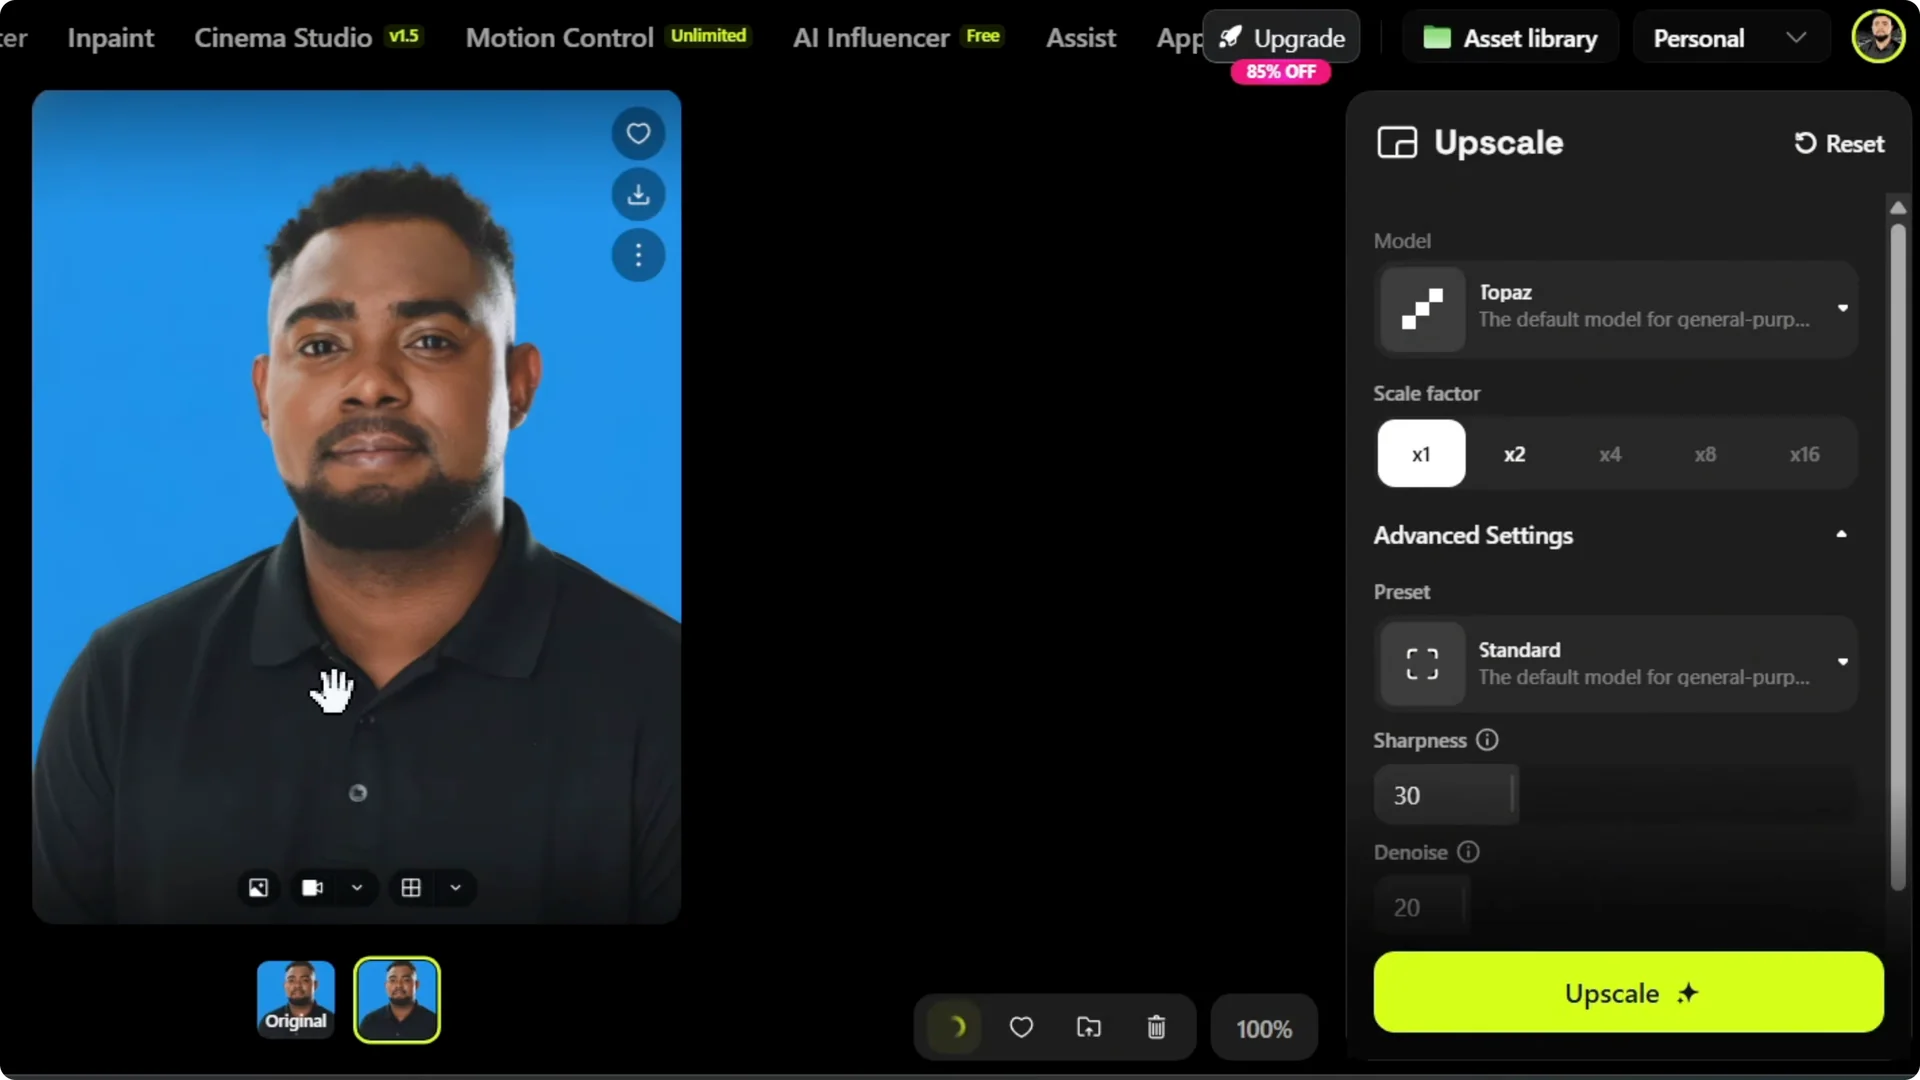Open the Denoise info tooltip icon

pyautogui.click(x=1467, y=853)
